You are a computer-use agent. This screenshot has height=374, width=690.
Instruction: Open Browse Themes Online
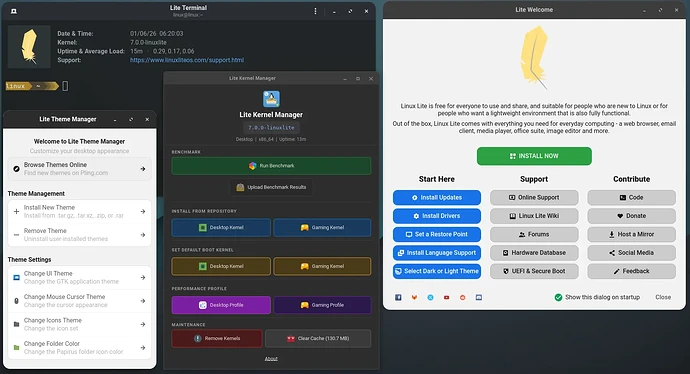point(80,169)
